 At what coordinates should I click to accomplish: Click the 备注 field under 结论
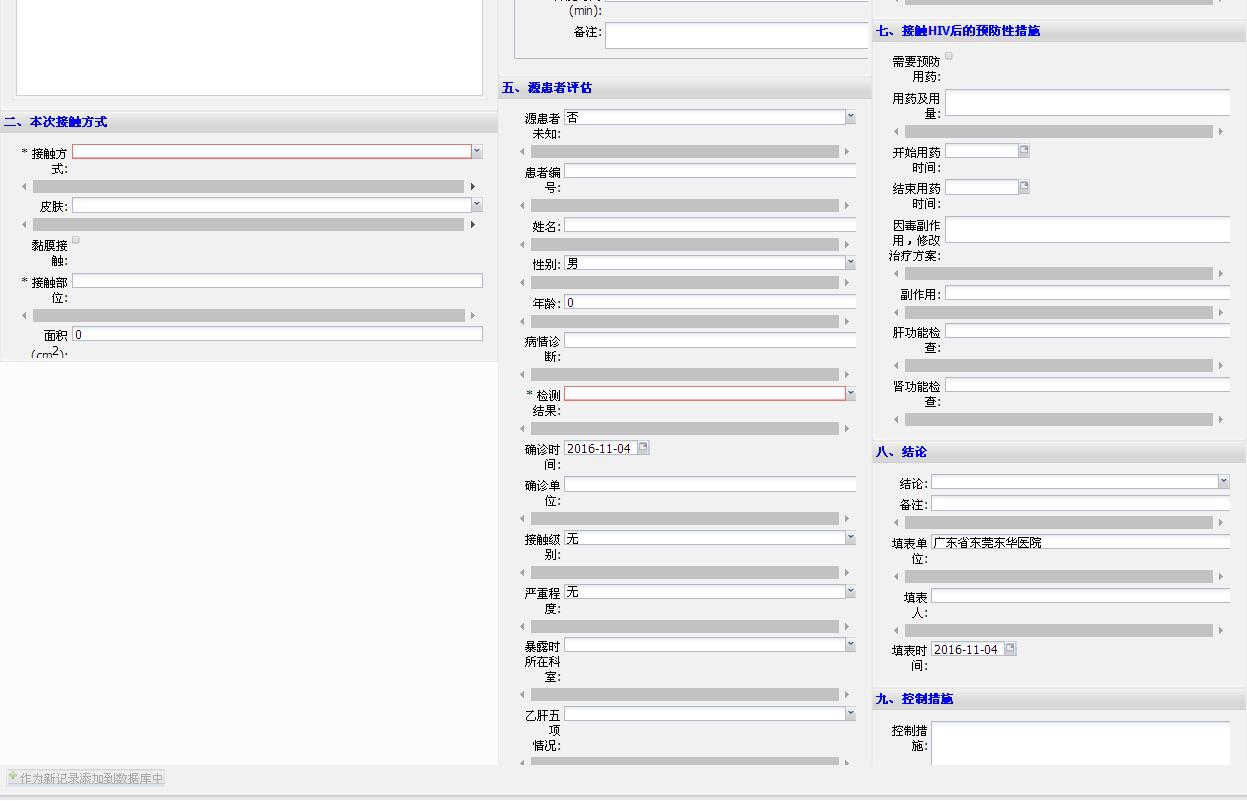pos(1080,504)
